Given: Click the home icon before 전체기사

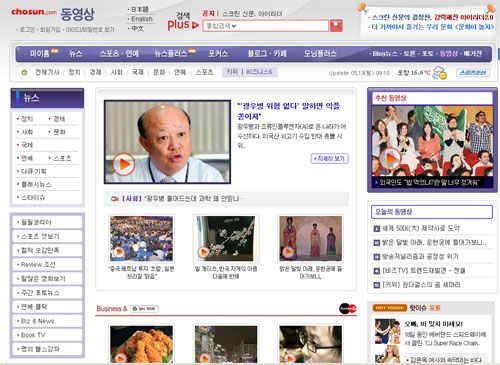Looking at the screenshot, I should 24,72.
